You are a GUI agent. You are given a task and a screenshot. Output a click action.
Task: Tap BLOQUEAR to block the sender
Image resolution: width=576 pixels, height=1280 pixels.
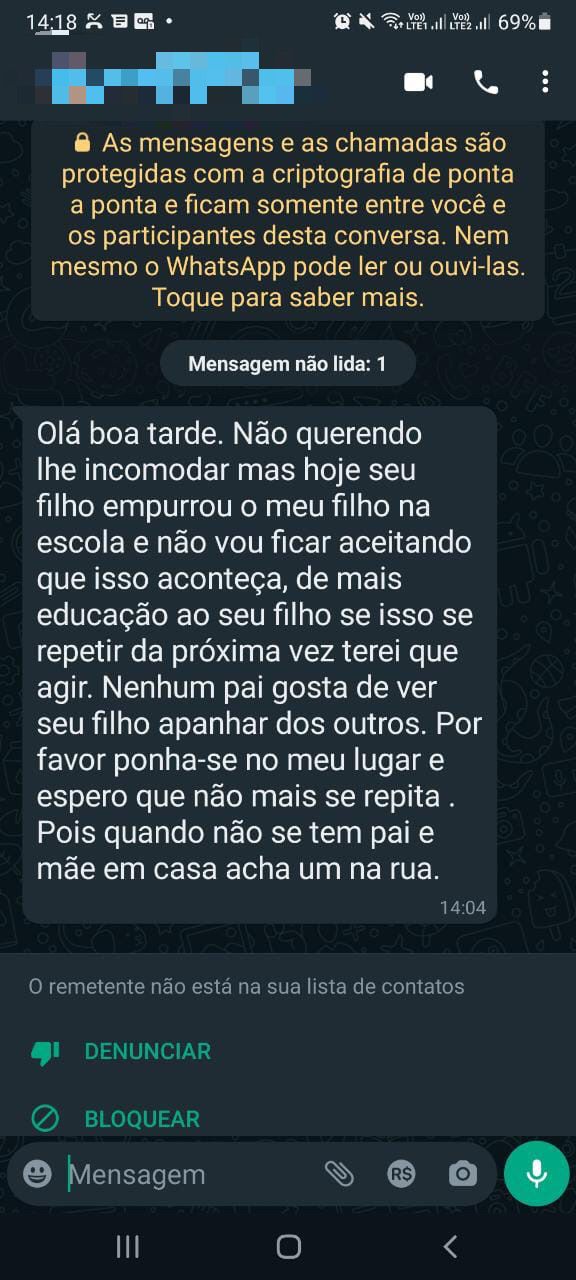coord(142,1119)
